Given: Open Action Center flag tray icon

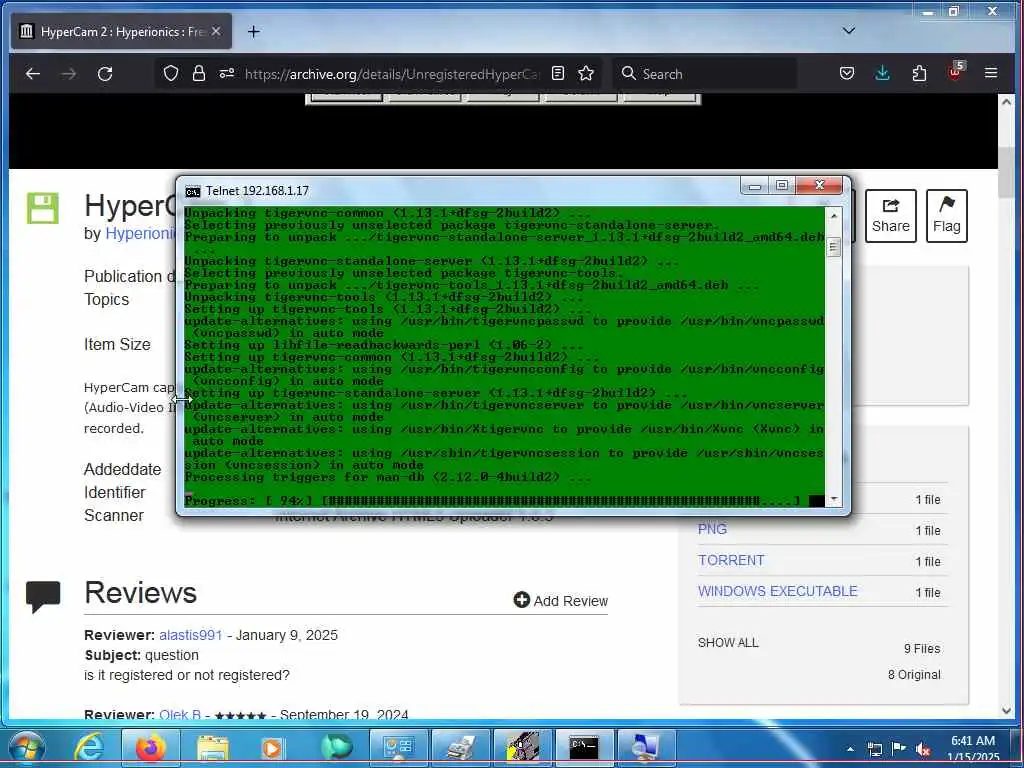Looking at the screenshot, I should 899,749.
